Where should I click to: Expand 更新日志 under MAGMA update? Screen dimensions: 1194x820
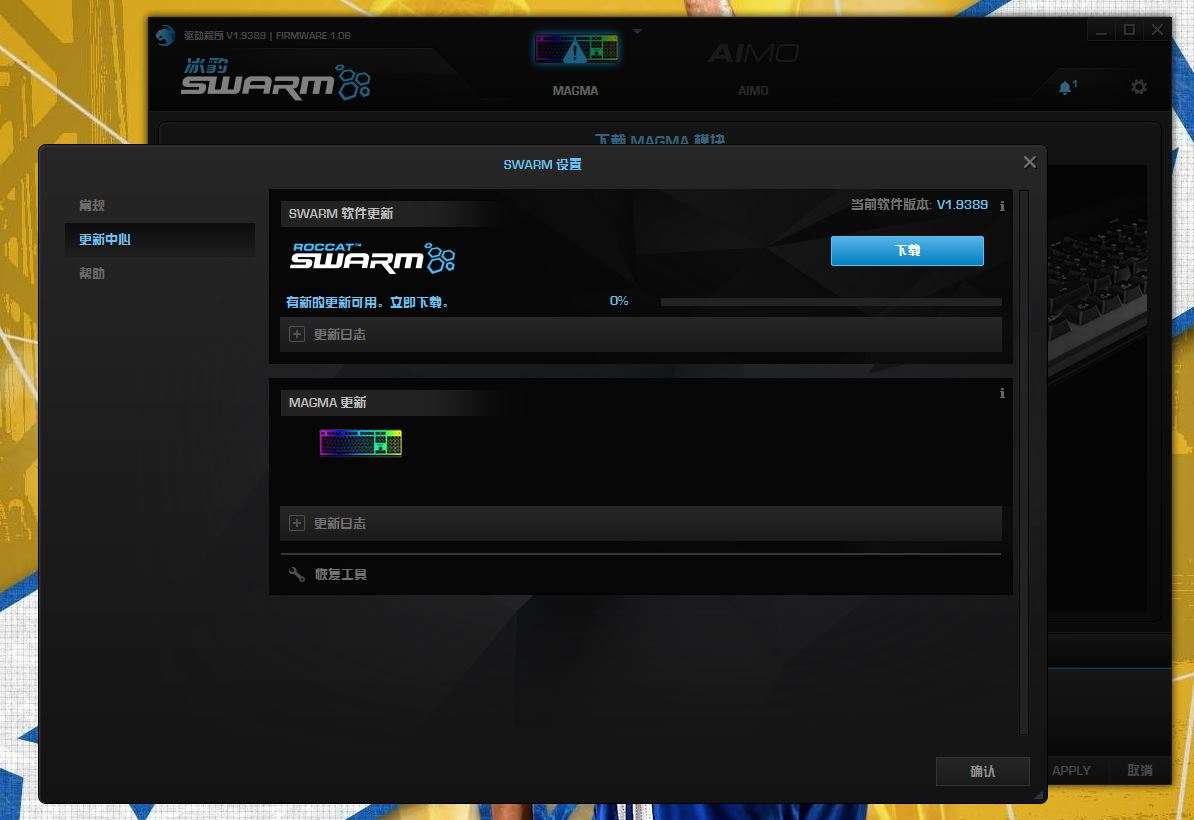641,523
